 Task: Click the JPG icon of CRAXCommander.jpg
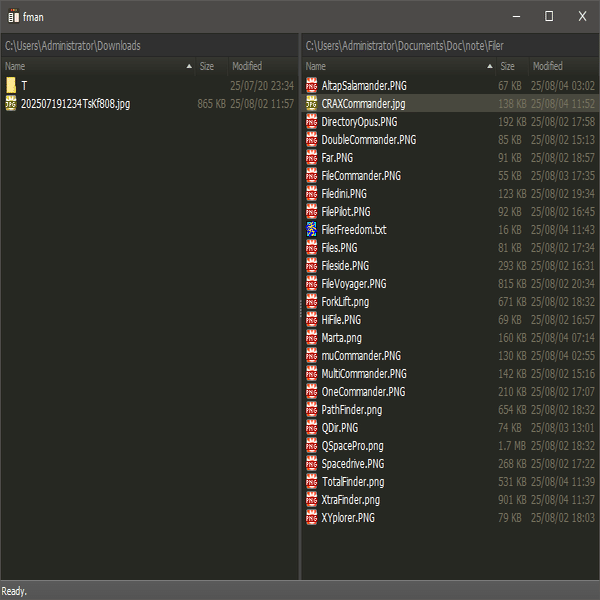311,104
